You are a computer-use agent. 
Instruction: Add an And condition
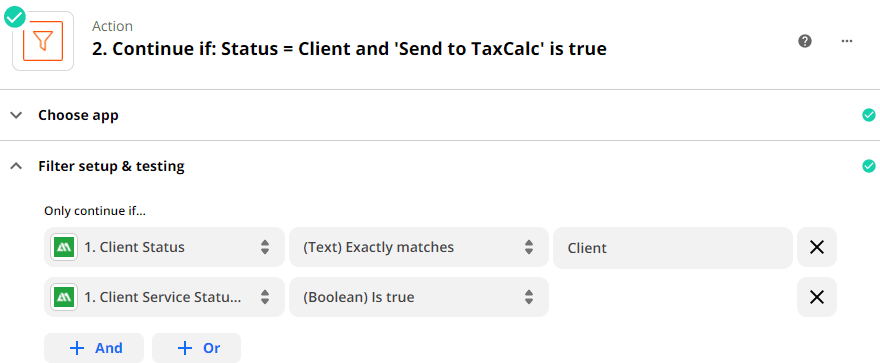[x=94, y=348]
